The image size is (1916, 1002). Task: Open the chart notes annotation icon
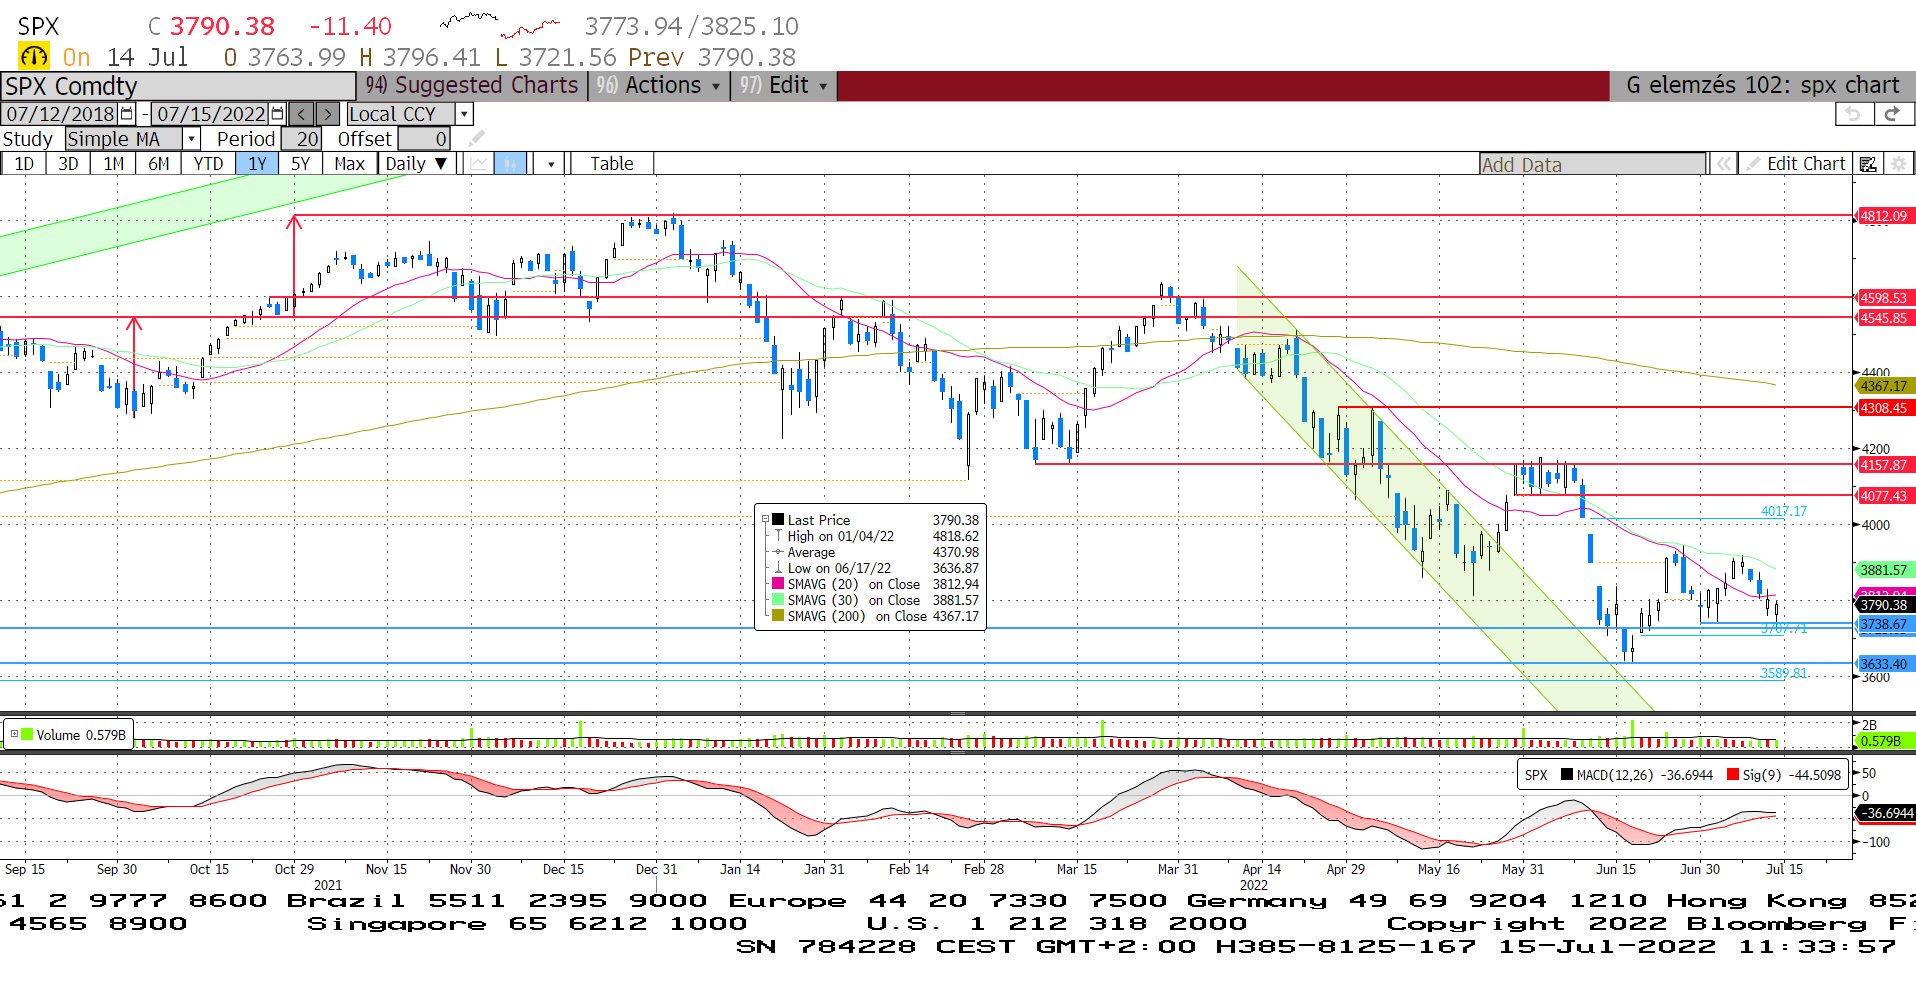(x=1868, y=164)
